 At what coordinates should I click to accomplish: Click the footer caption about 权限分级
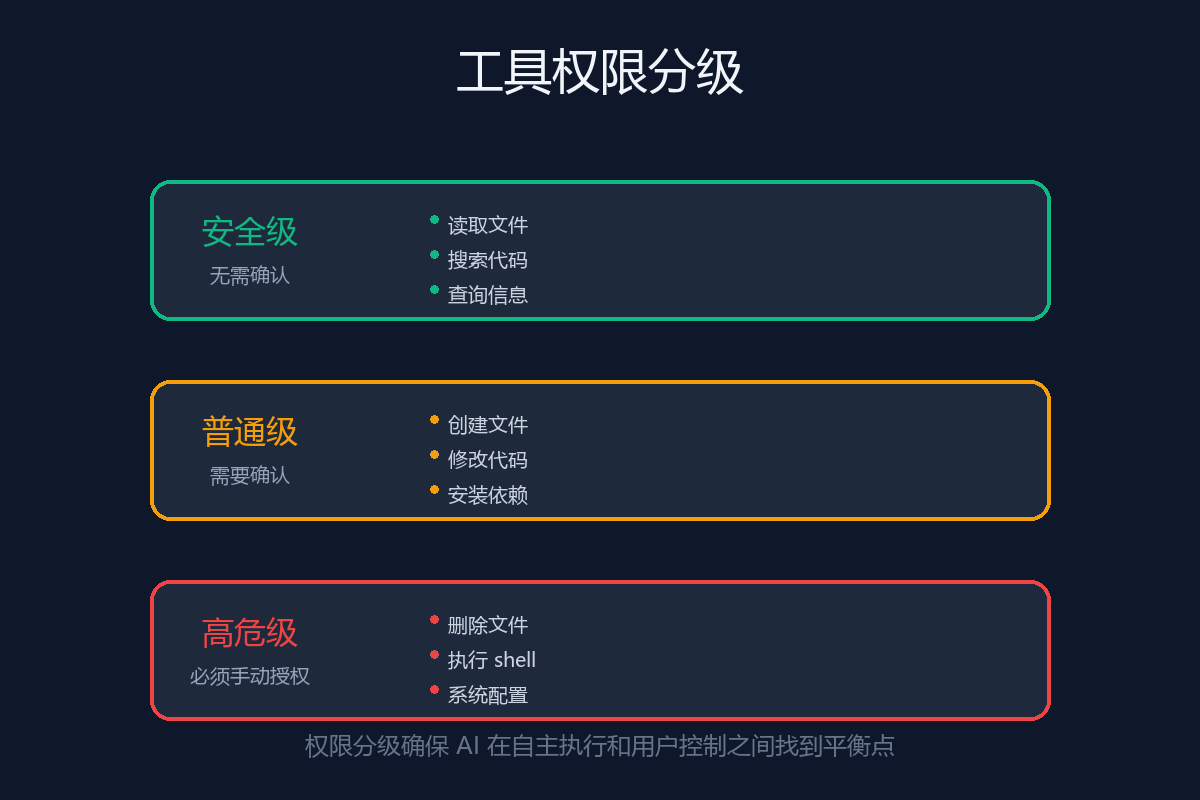point(600,746)
